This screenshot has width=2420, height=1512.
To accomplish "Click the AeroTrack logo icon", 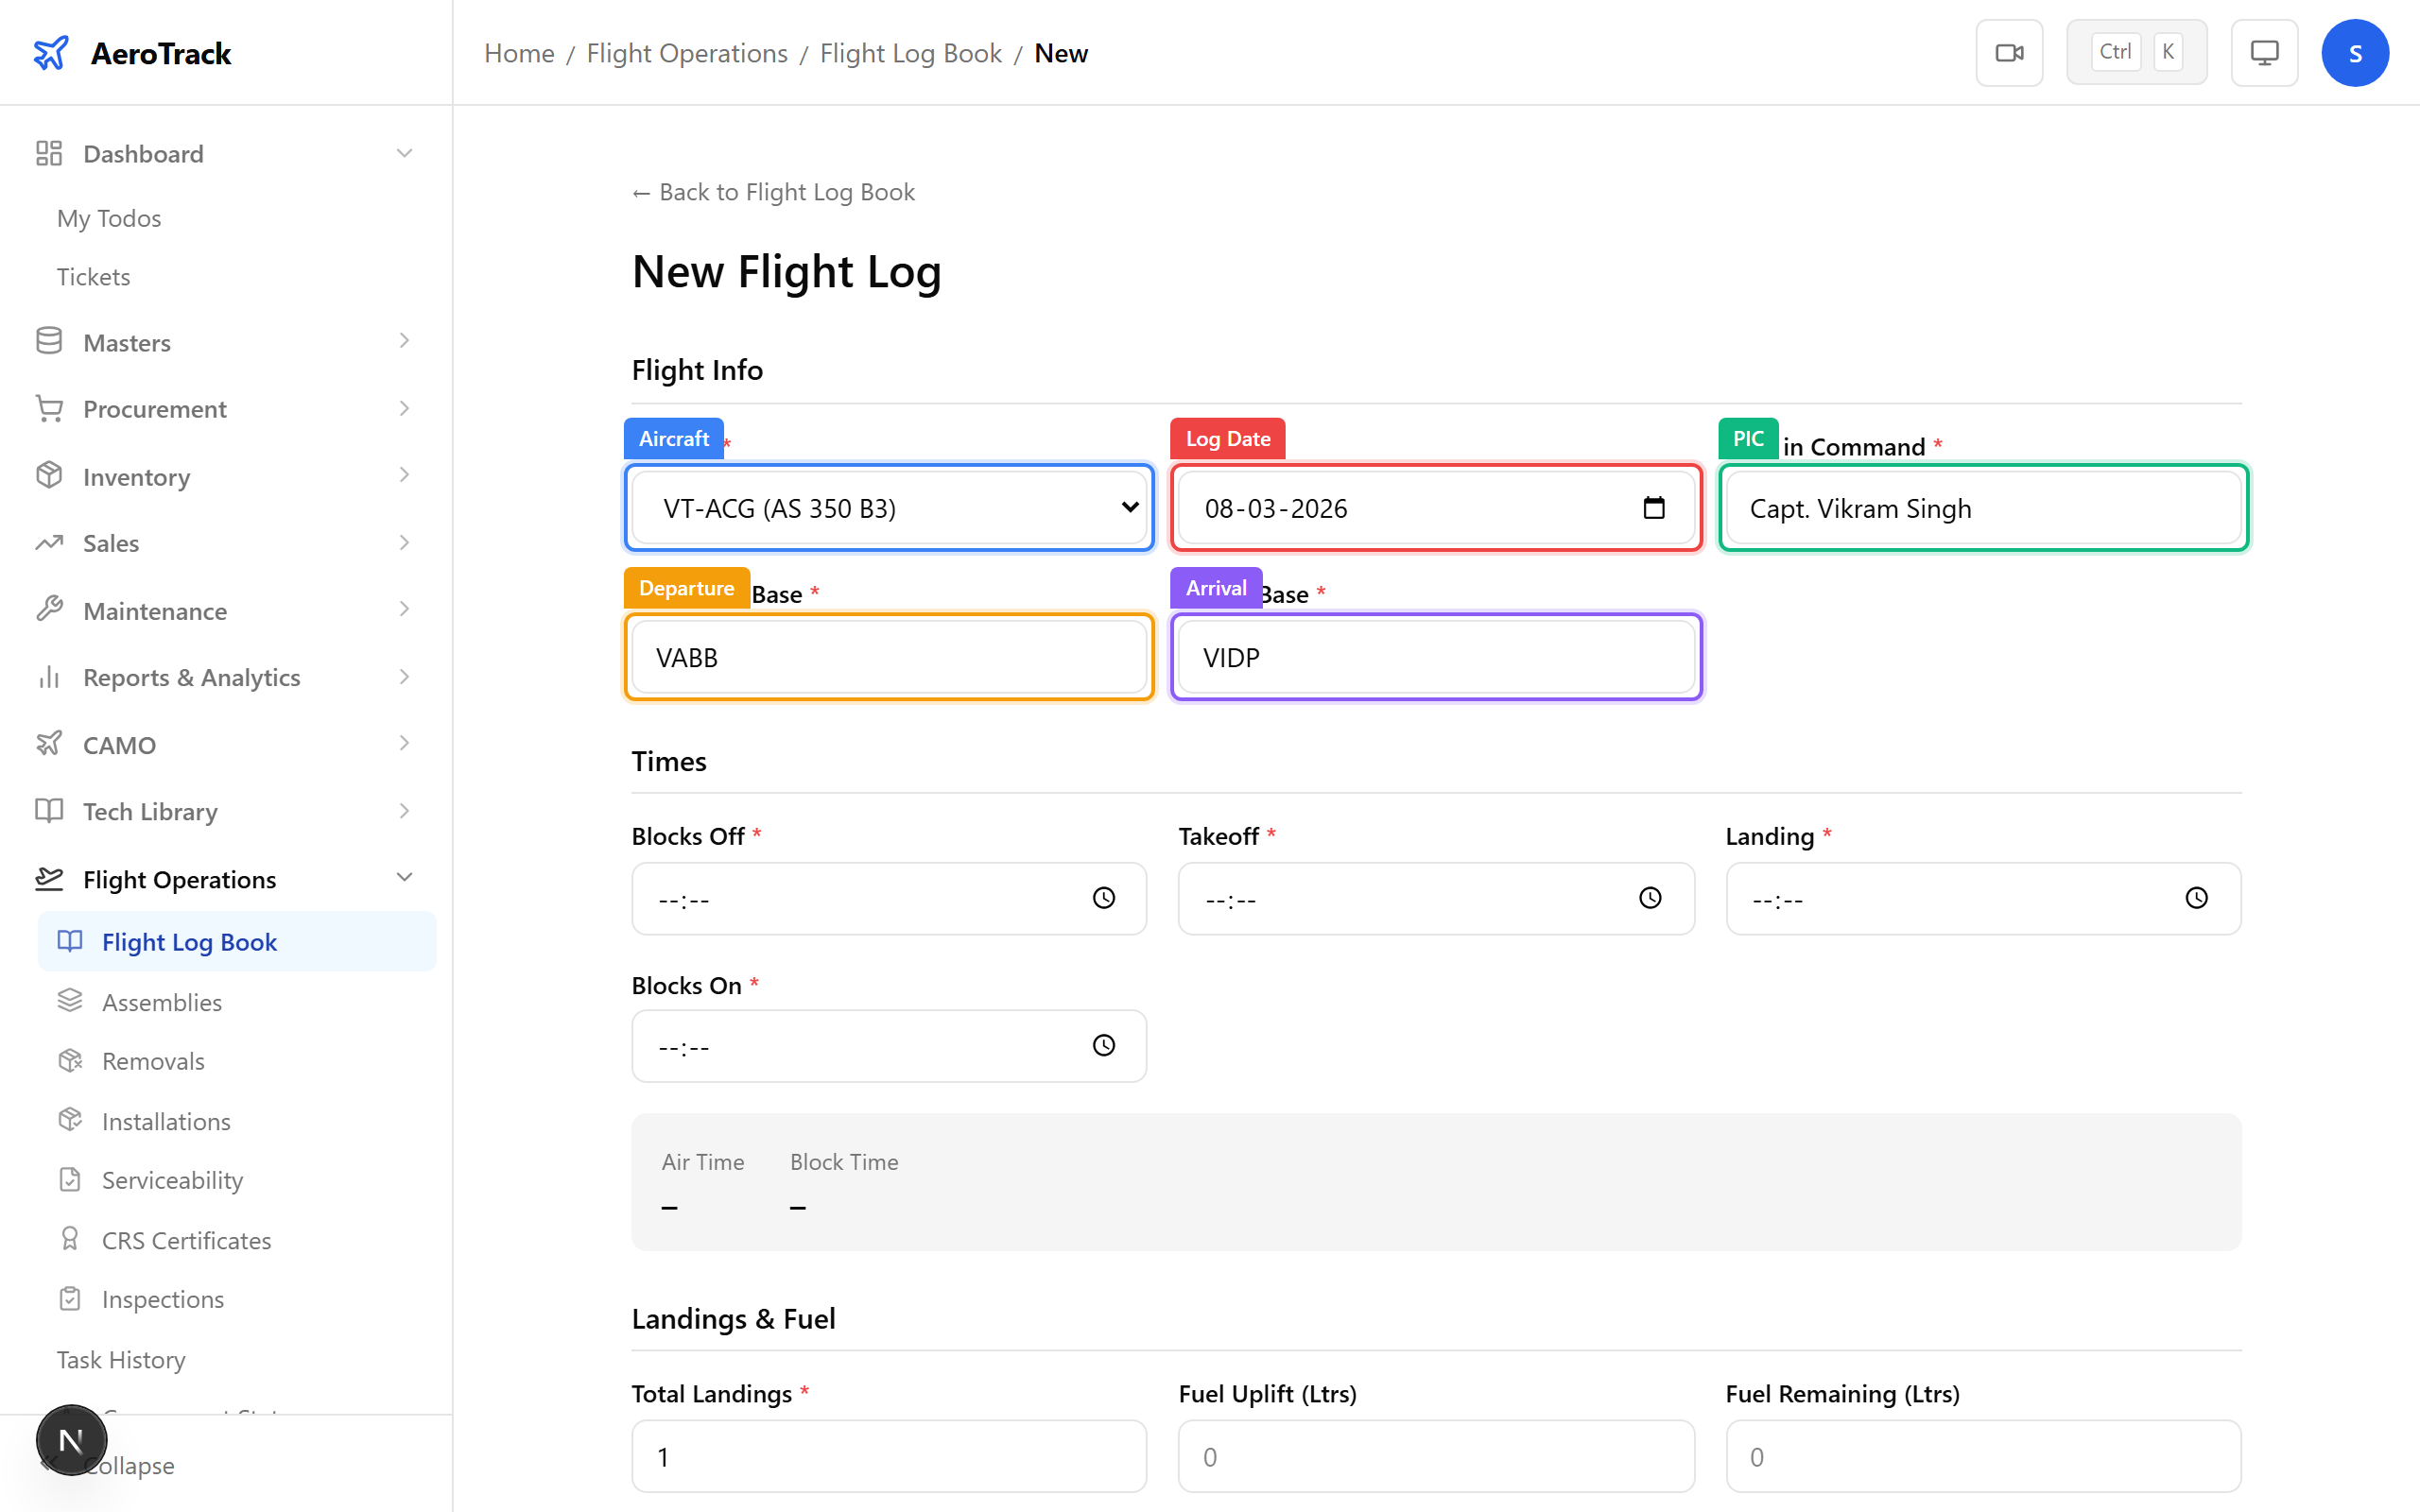I will (x=51, y=52).
